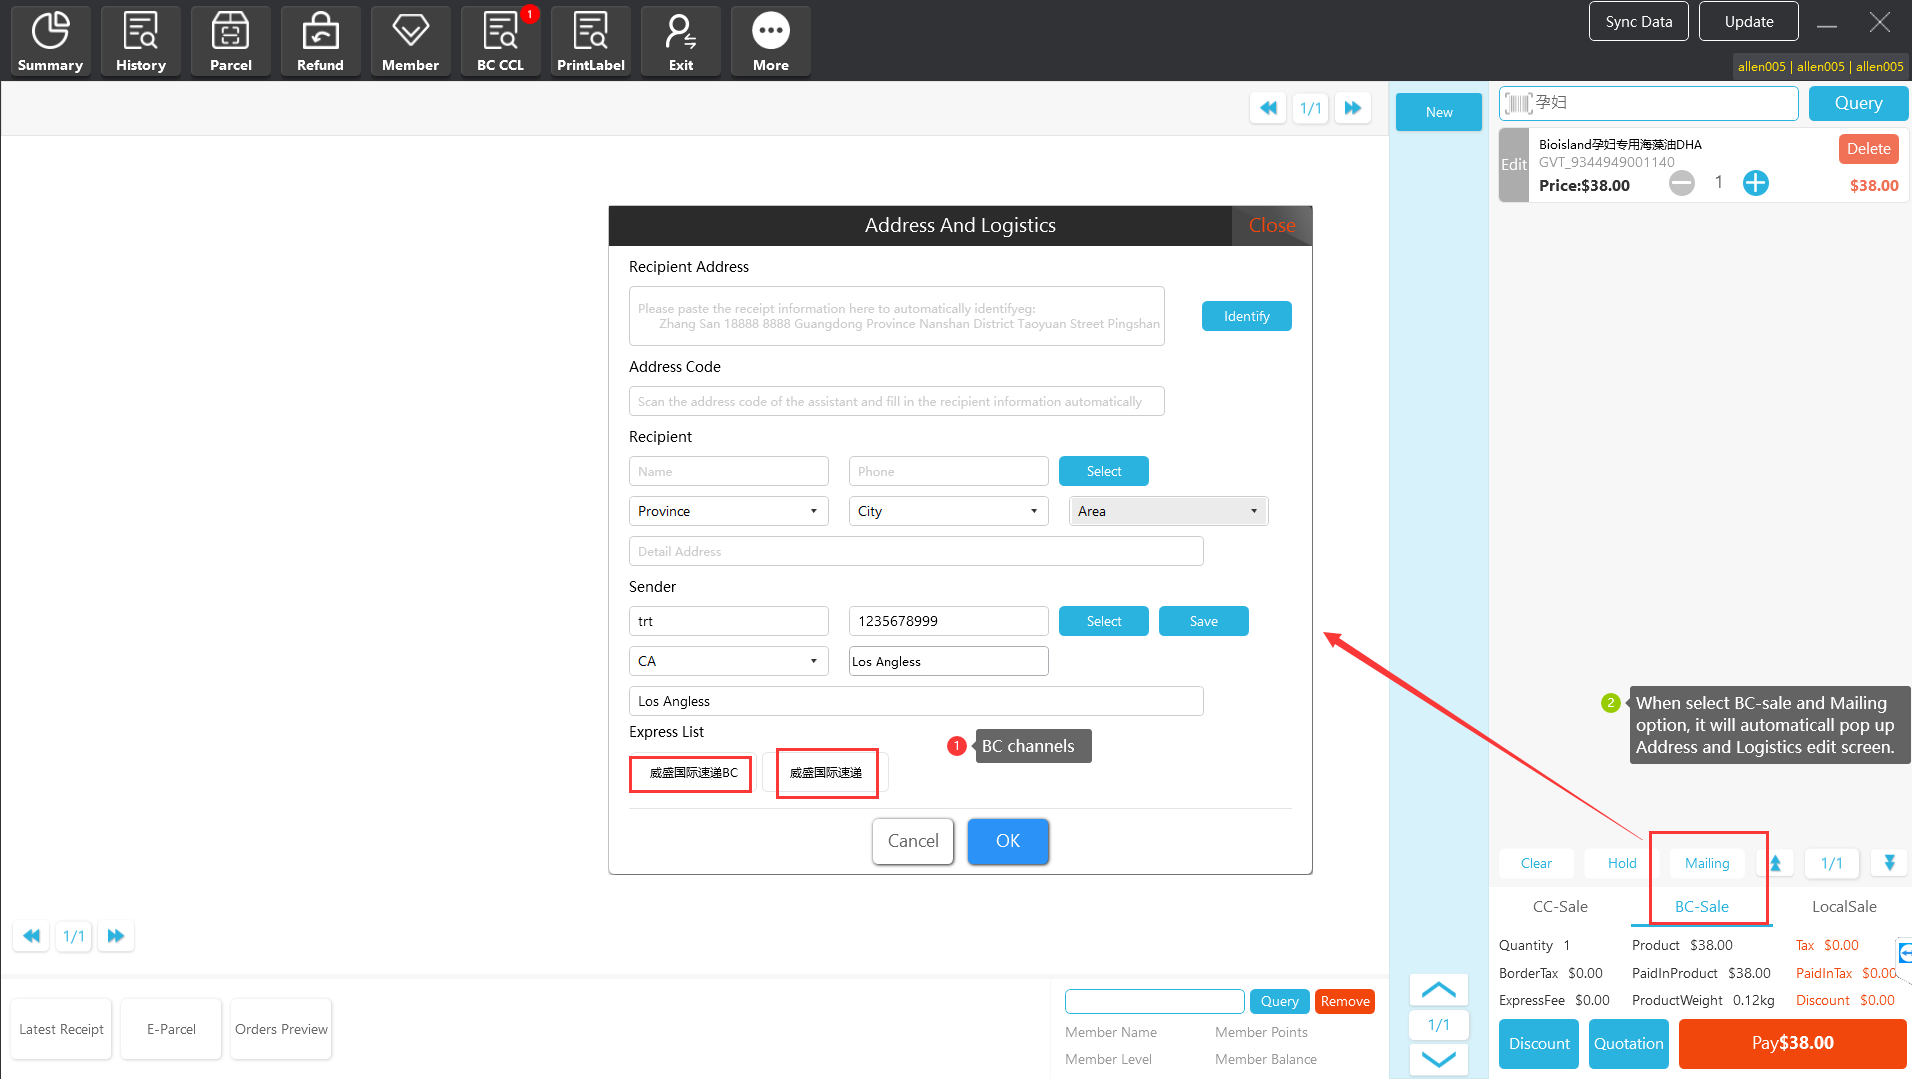Screen dimensions: 1912x1079
Task: Toggle the Mailing option
Action: point(1706,863)
